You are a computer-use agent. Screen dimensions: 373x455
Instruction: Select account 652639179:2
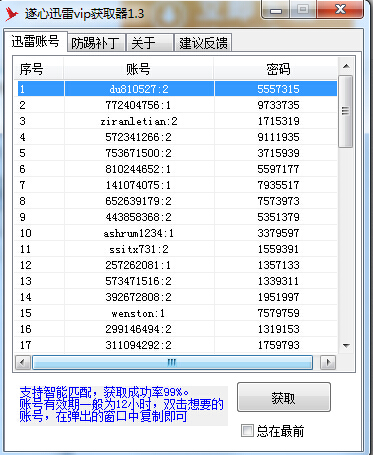click(138, 201)
